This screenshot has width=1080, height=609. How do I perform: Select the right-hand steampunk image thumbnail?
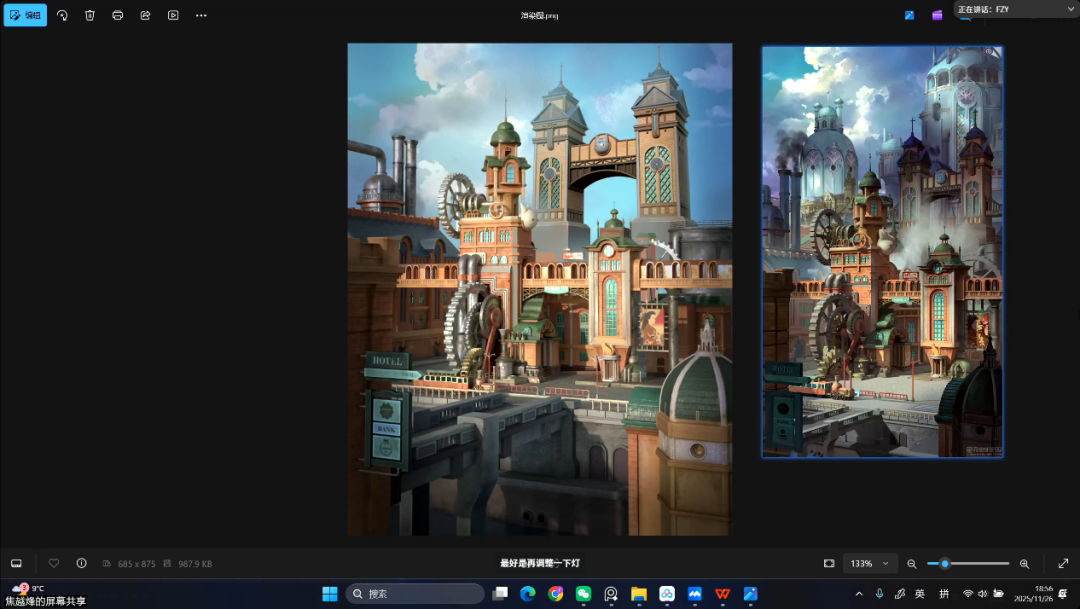tap(882, 252)
